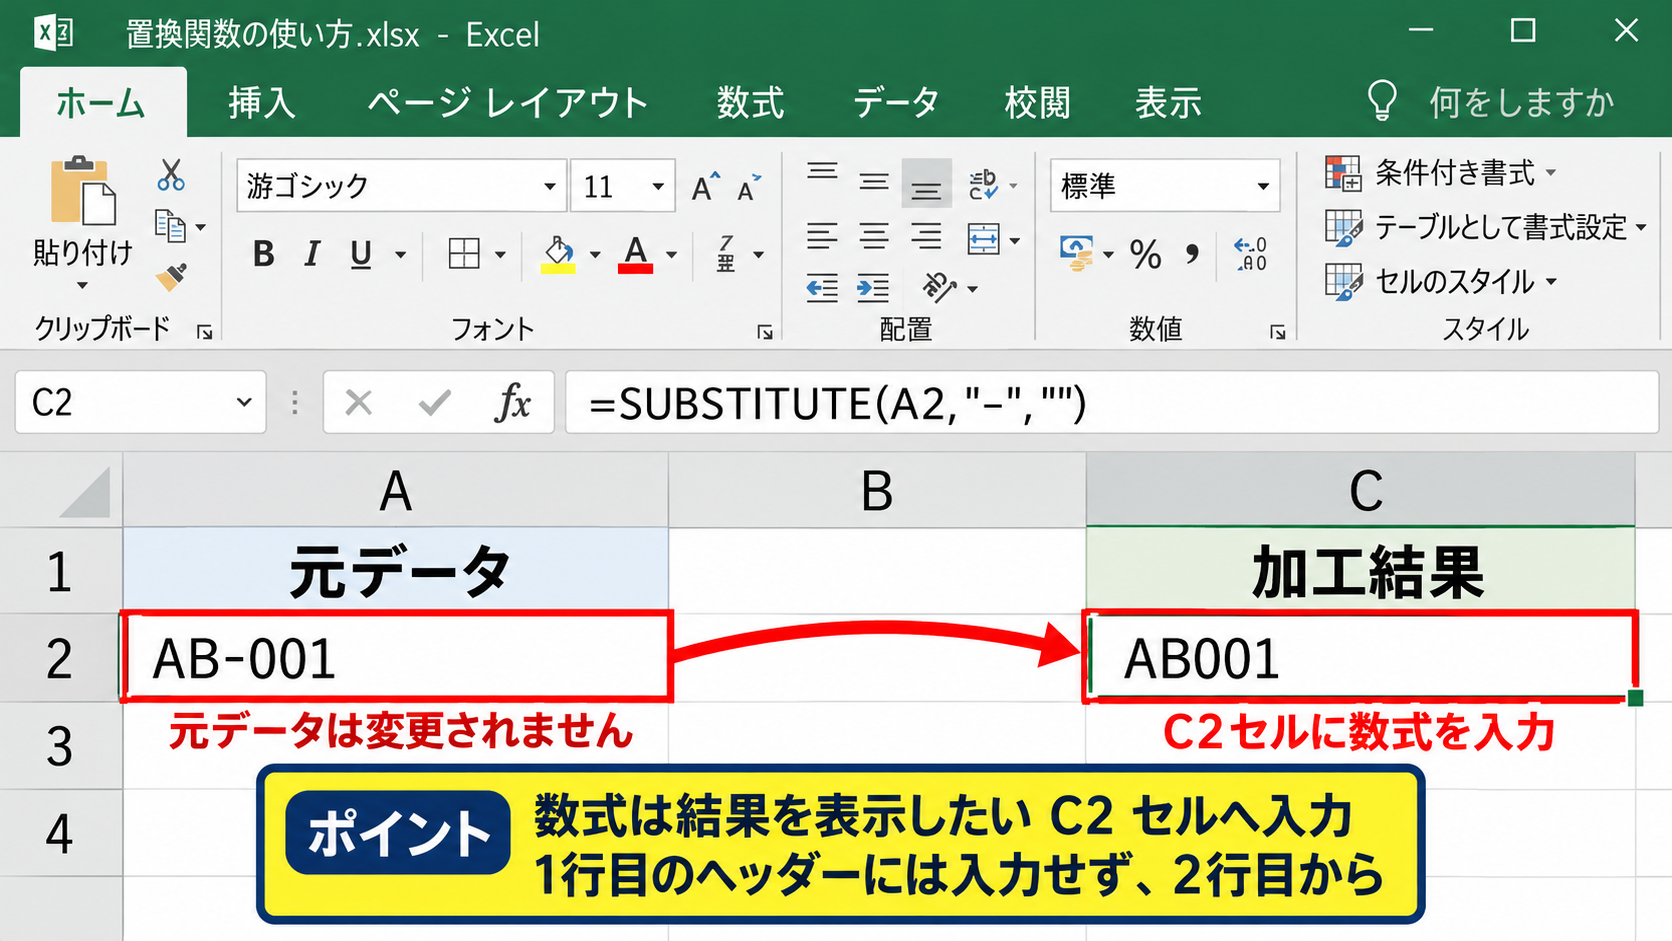The image size is (1672, 941).
Task: Cut selection with the scissors icon
Action: coord(171,175)
